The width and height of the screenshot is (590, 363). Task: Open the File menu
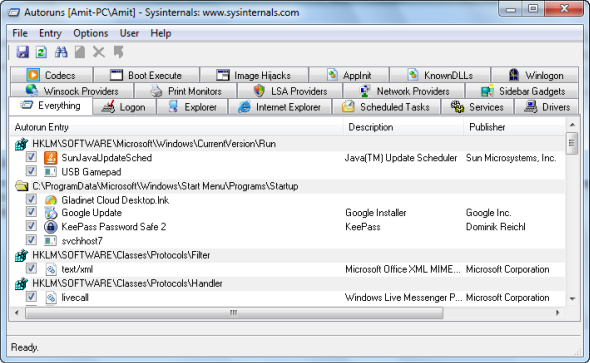[20, 33]
